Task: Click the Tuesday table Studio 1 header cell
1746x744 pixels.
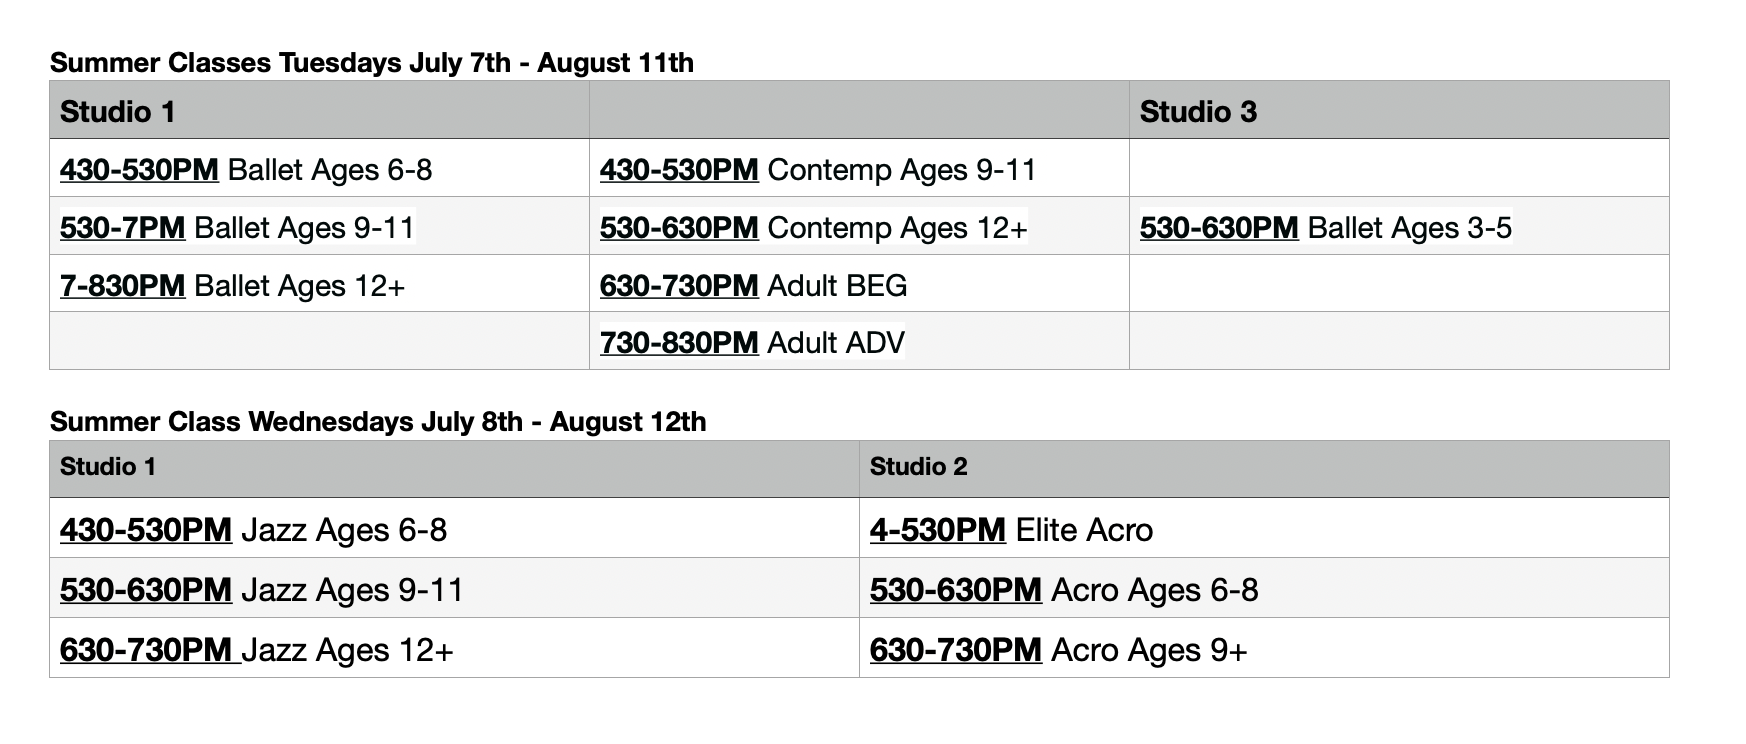Action: click(320, 110)
